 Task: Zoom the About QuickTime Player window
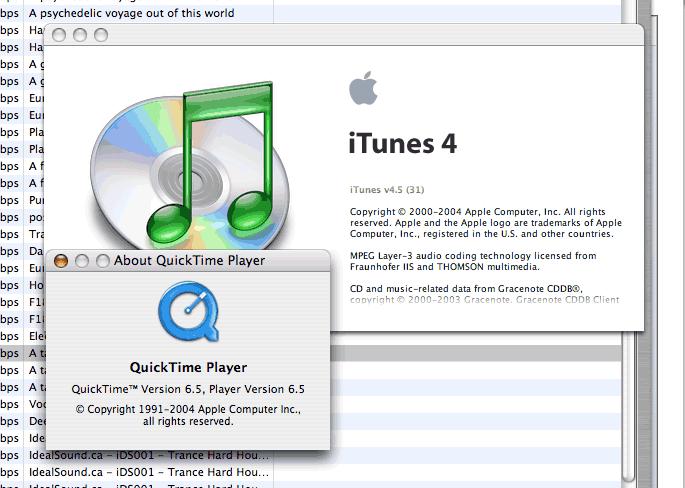pos(103,261)
